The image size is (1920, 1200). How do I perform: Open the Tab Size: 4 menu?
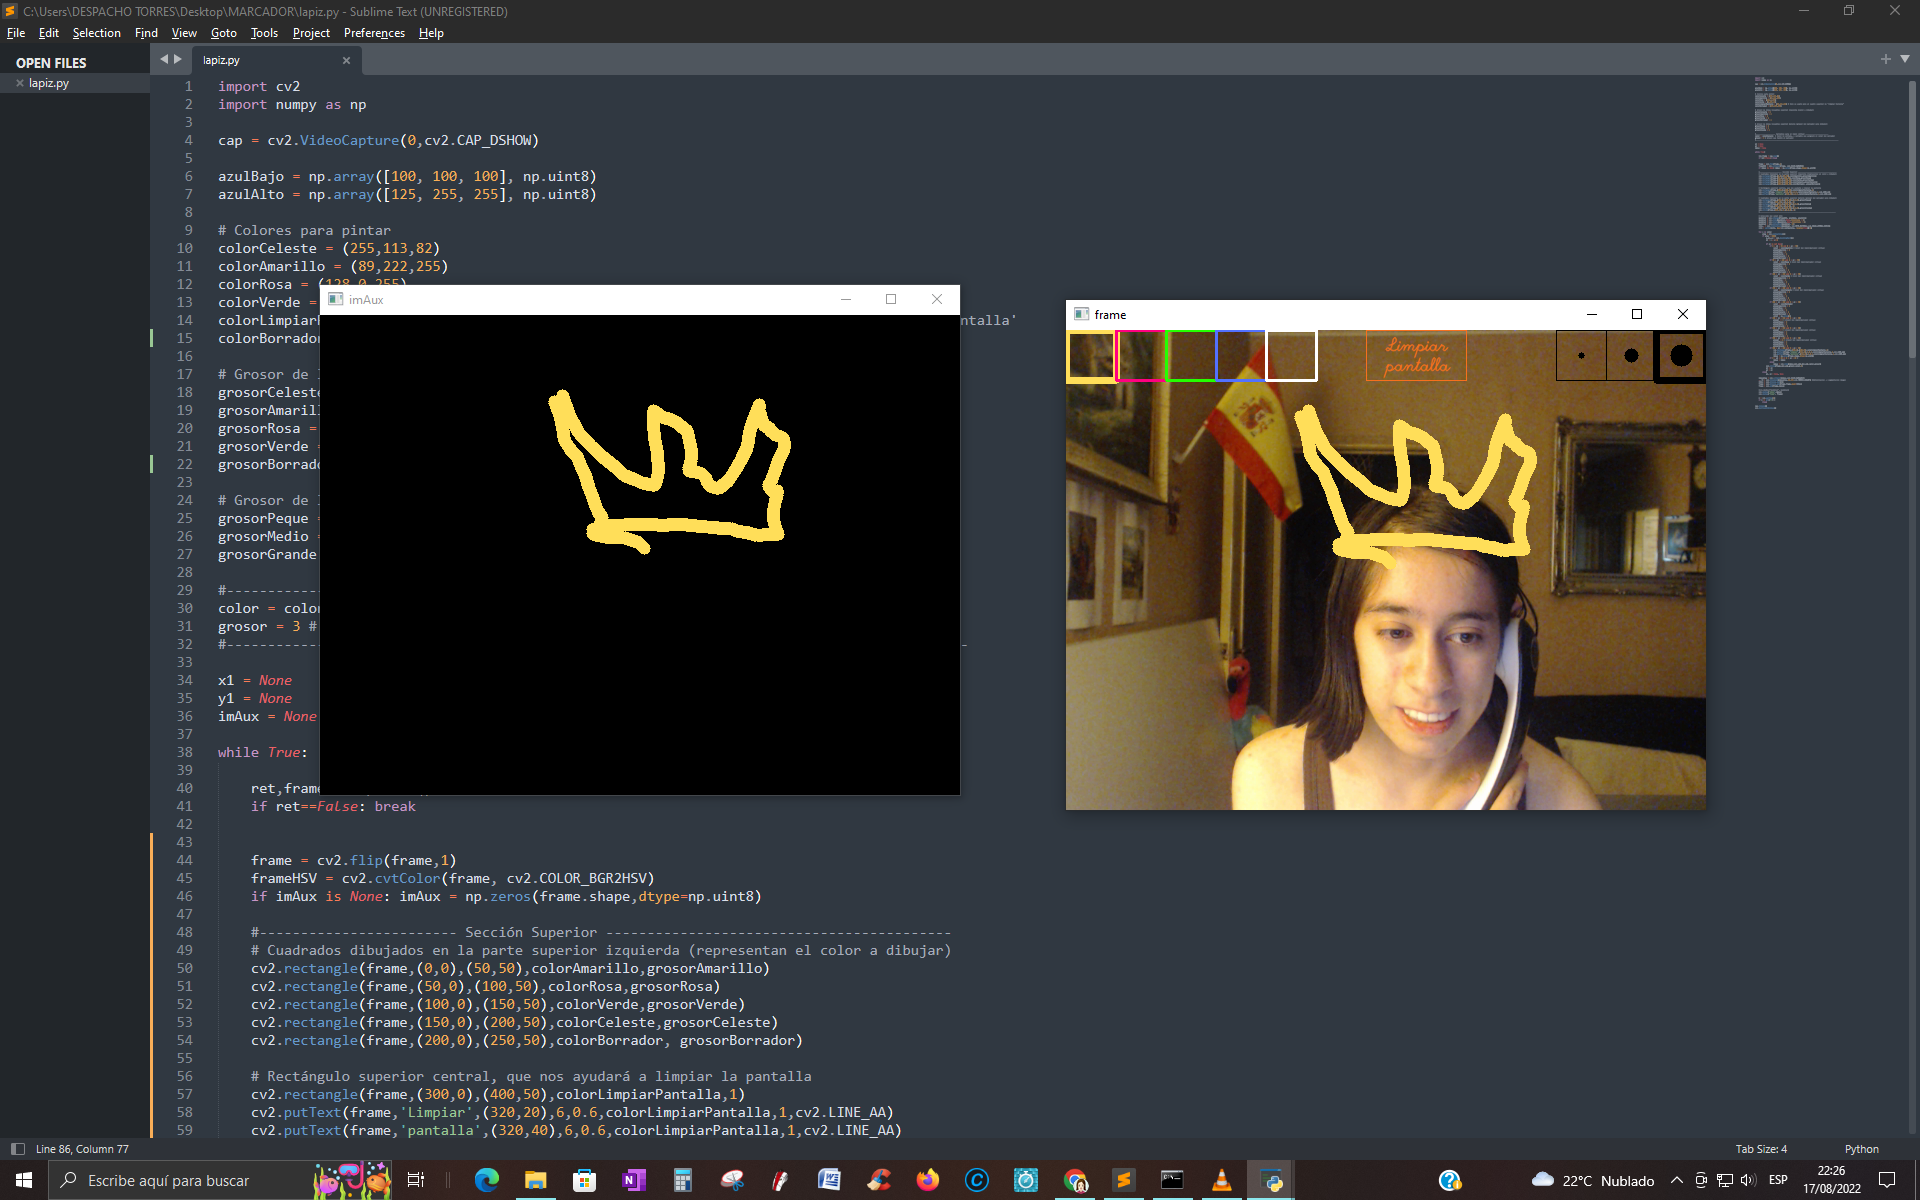pyautogui.click(x=1761, y=1149)
